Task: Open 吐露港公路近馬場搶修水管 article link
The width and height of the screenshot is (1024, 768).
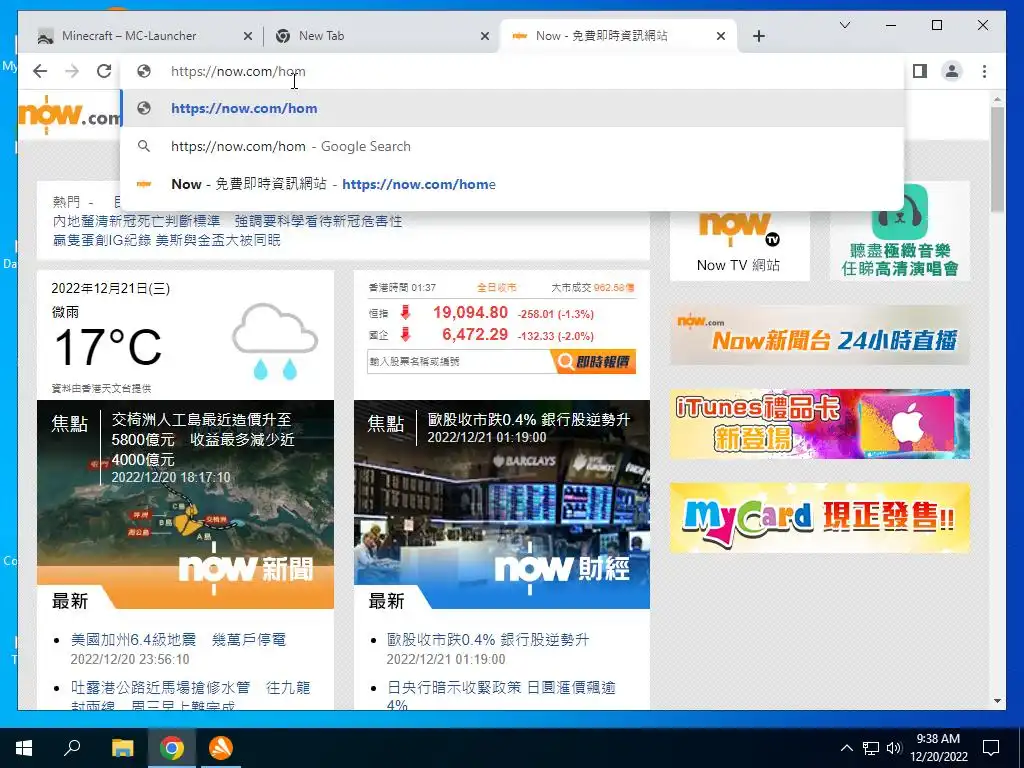Action: click(190, 696)
